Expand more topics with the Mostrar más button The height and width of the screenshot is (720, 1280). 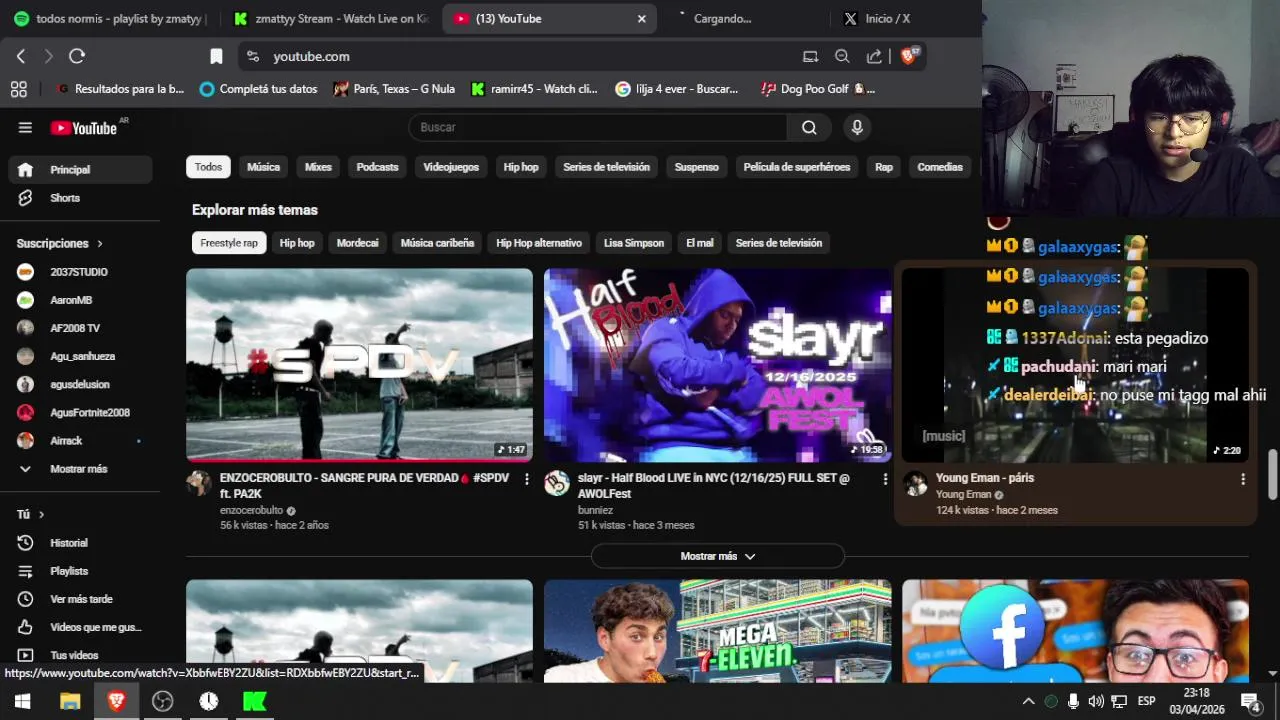pyautogui.click(x=718, y=556)
